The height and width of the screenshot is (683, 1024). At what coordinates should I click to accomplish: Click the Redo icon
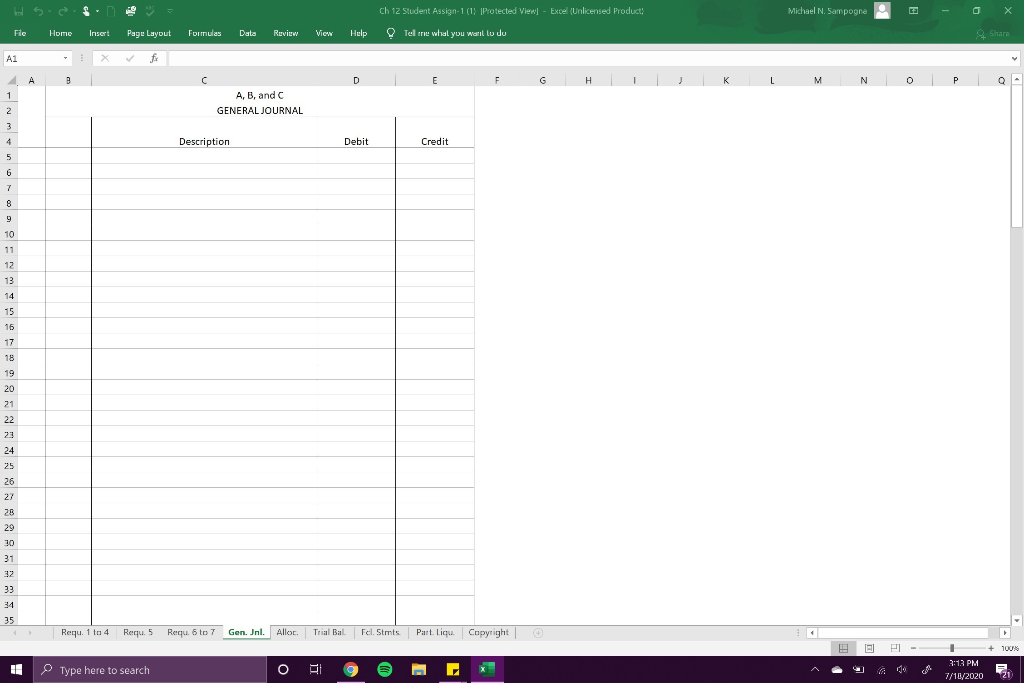tap(62, 10)
